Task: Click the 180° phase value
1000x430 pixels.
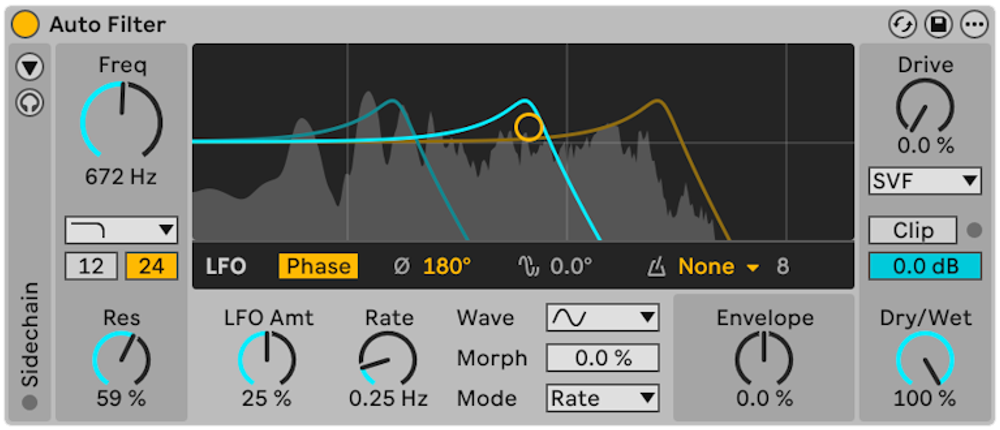Action: click(447, 267)
